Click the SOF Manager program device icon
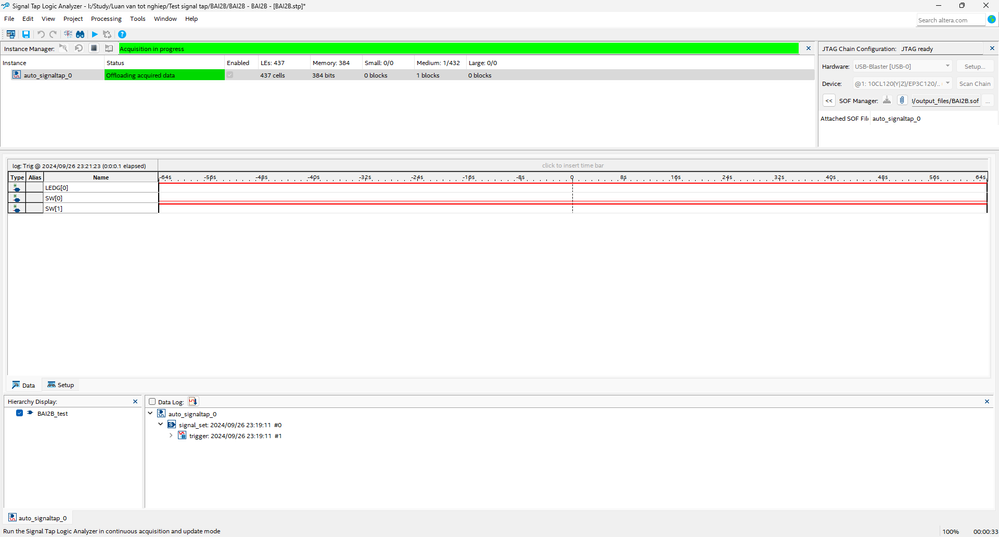This screenshot has height=537, width=999. click(887, 101)
